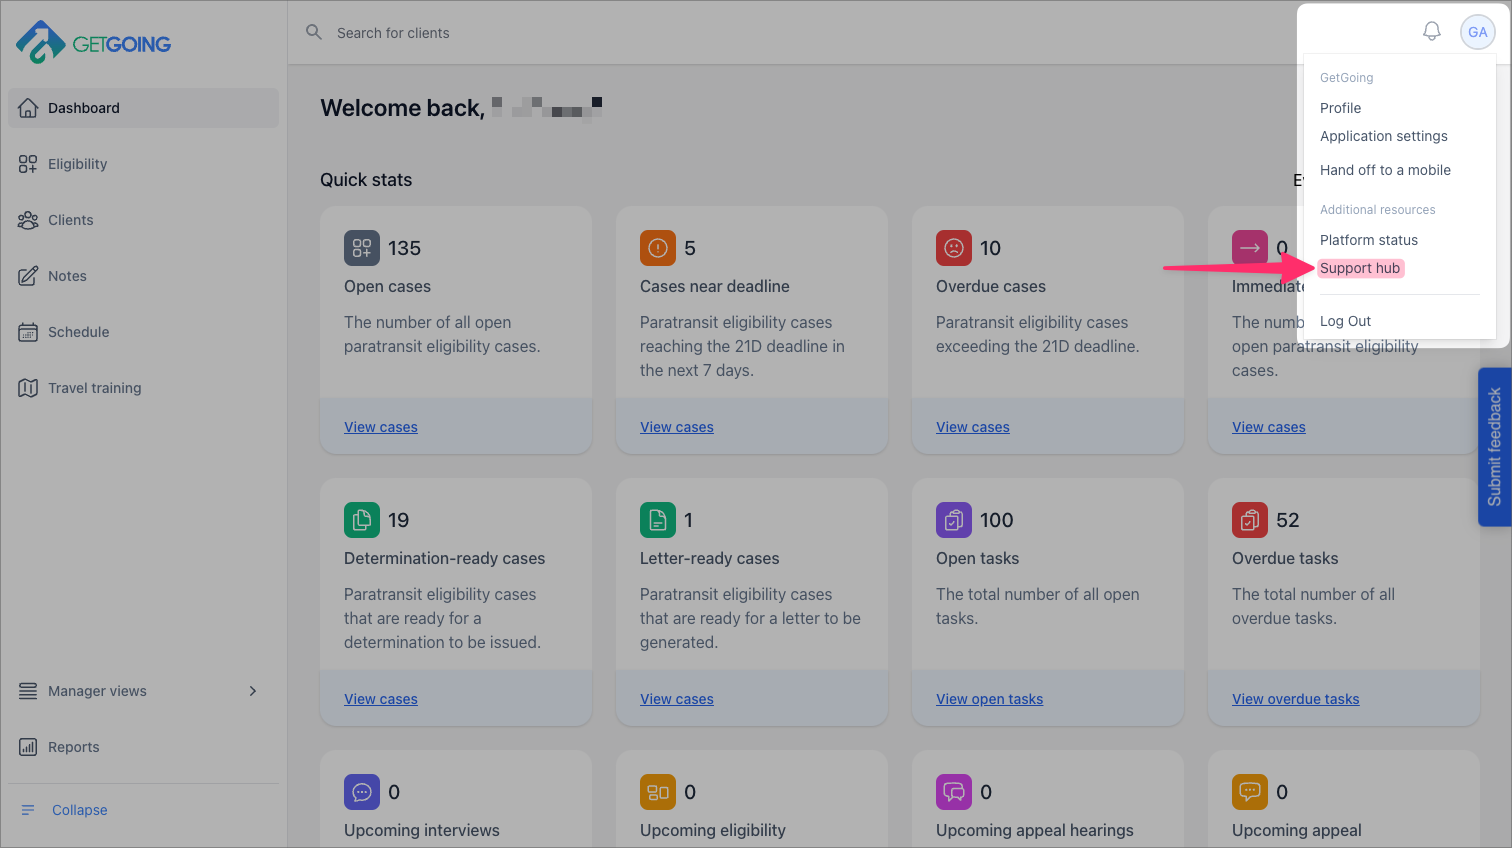Click the Cases near deadline alert icon
1512x848 pixels.
point(658,248)
